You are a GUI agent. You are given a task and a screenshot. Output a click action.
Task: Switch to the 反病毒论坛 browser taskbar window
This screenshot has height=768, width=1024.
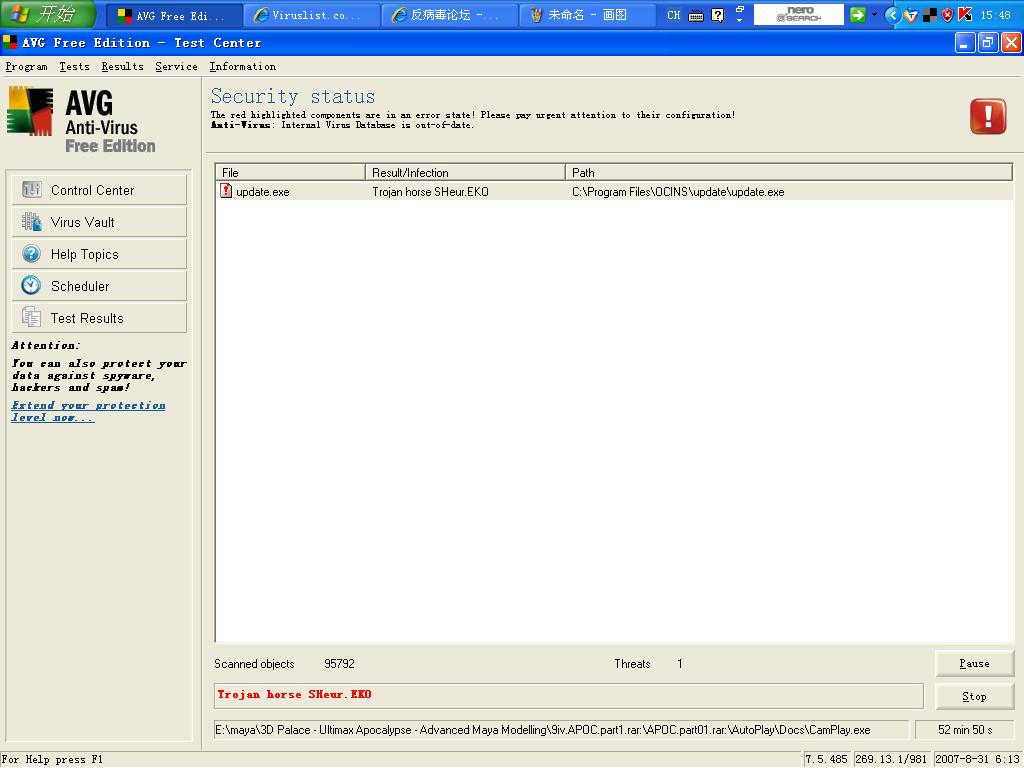tap(449, 16)
